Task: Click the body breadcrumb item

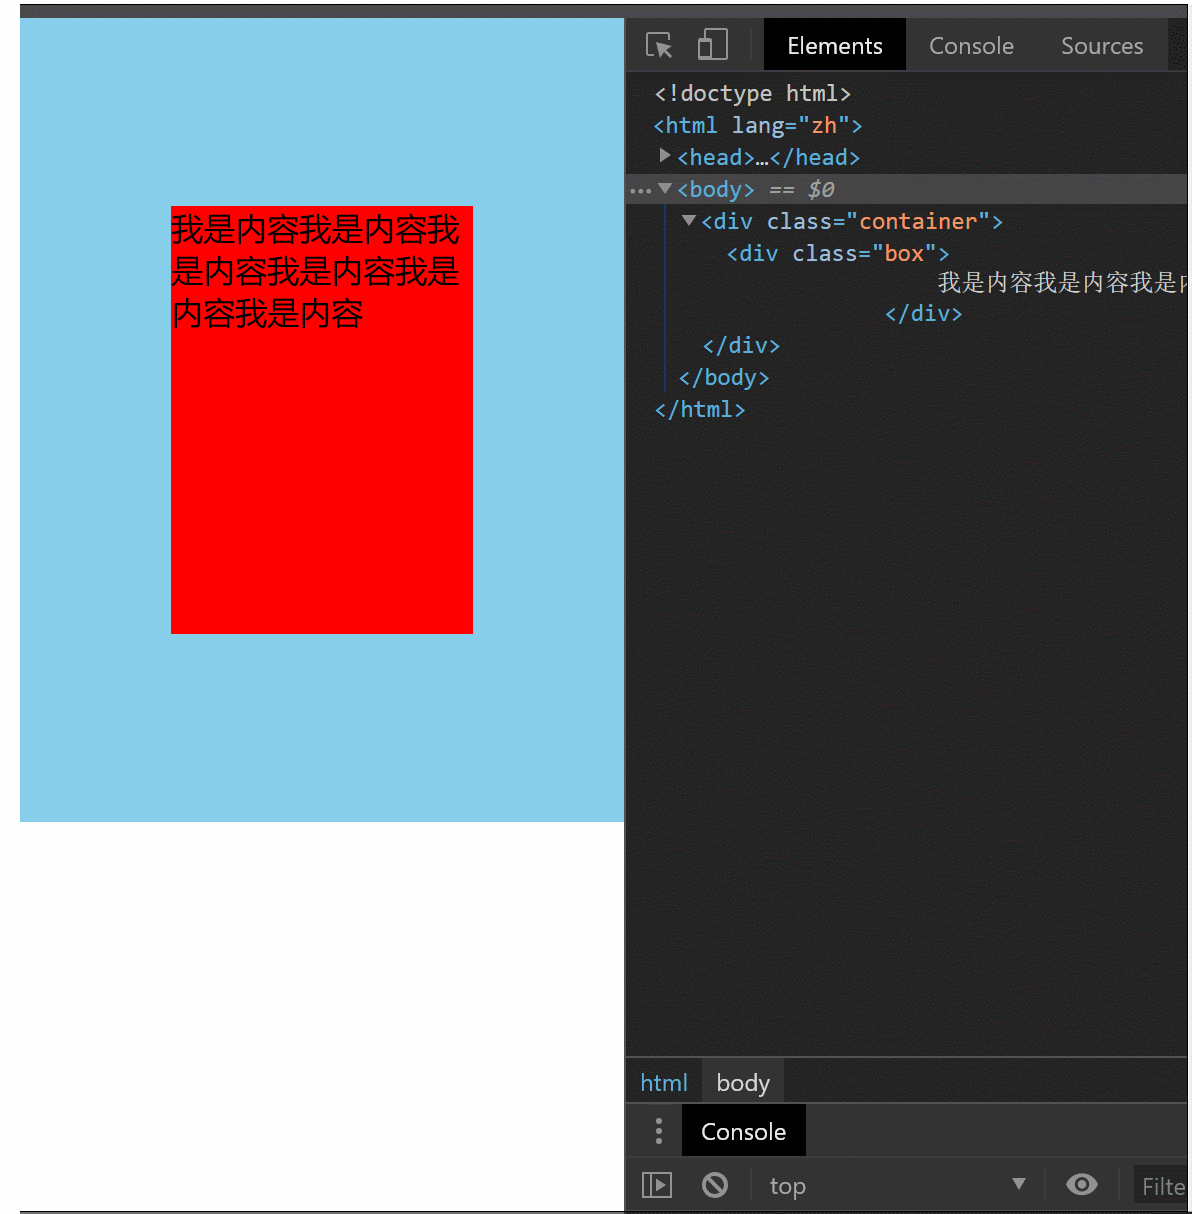Action: pyautogui.click(x=743, y=1082)
